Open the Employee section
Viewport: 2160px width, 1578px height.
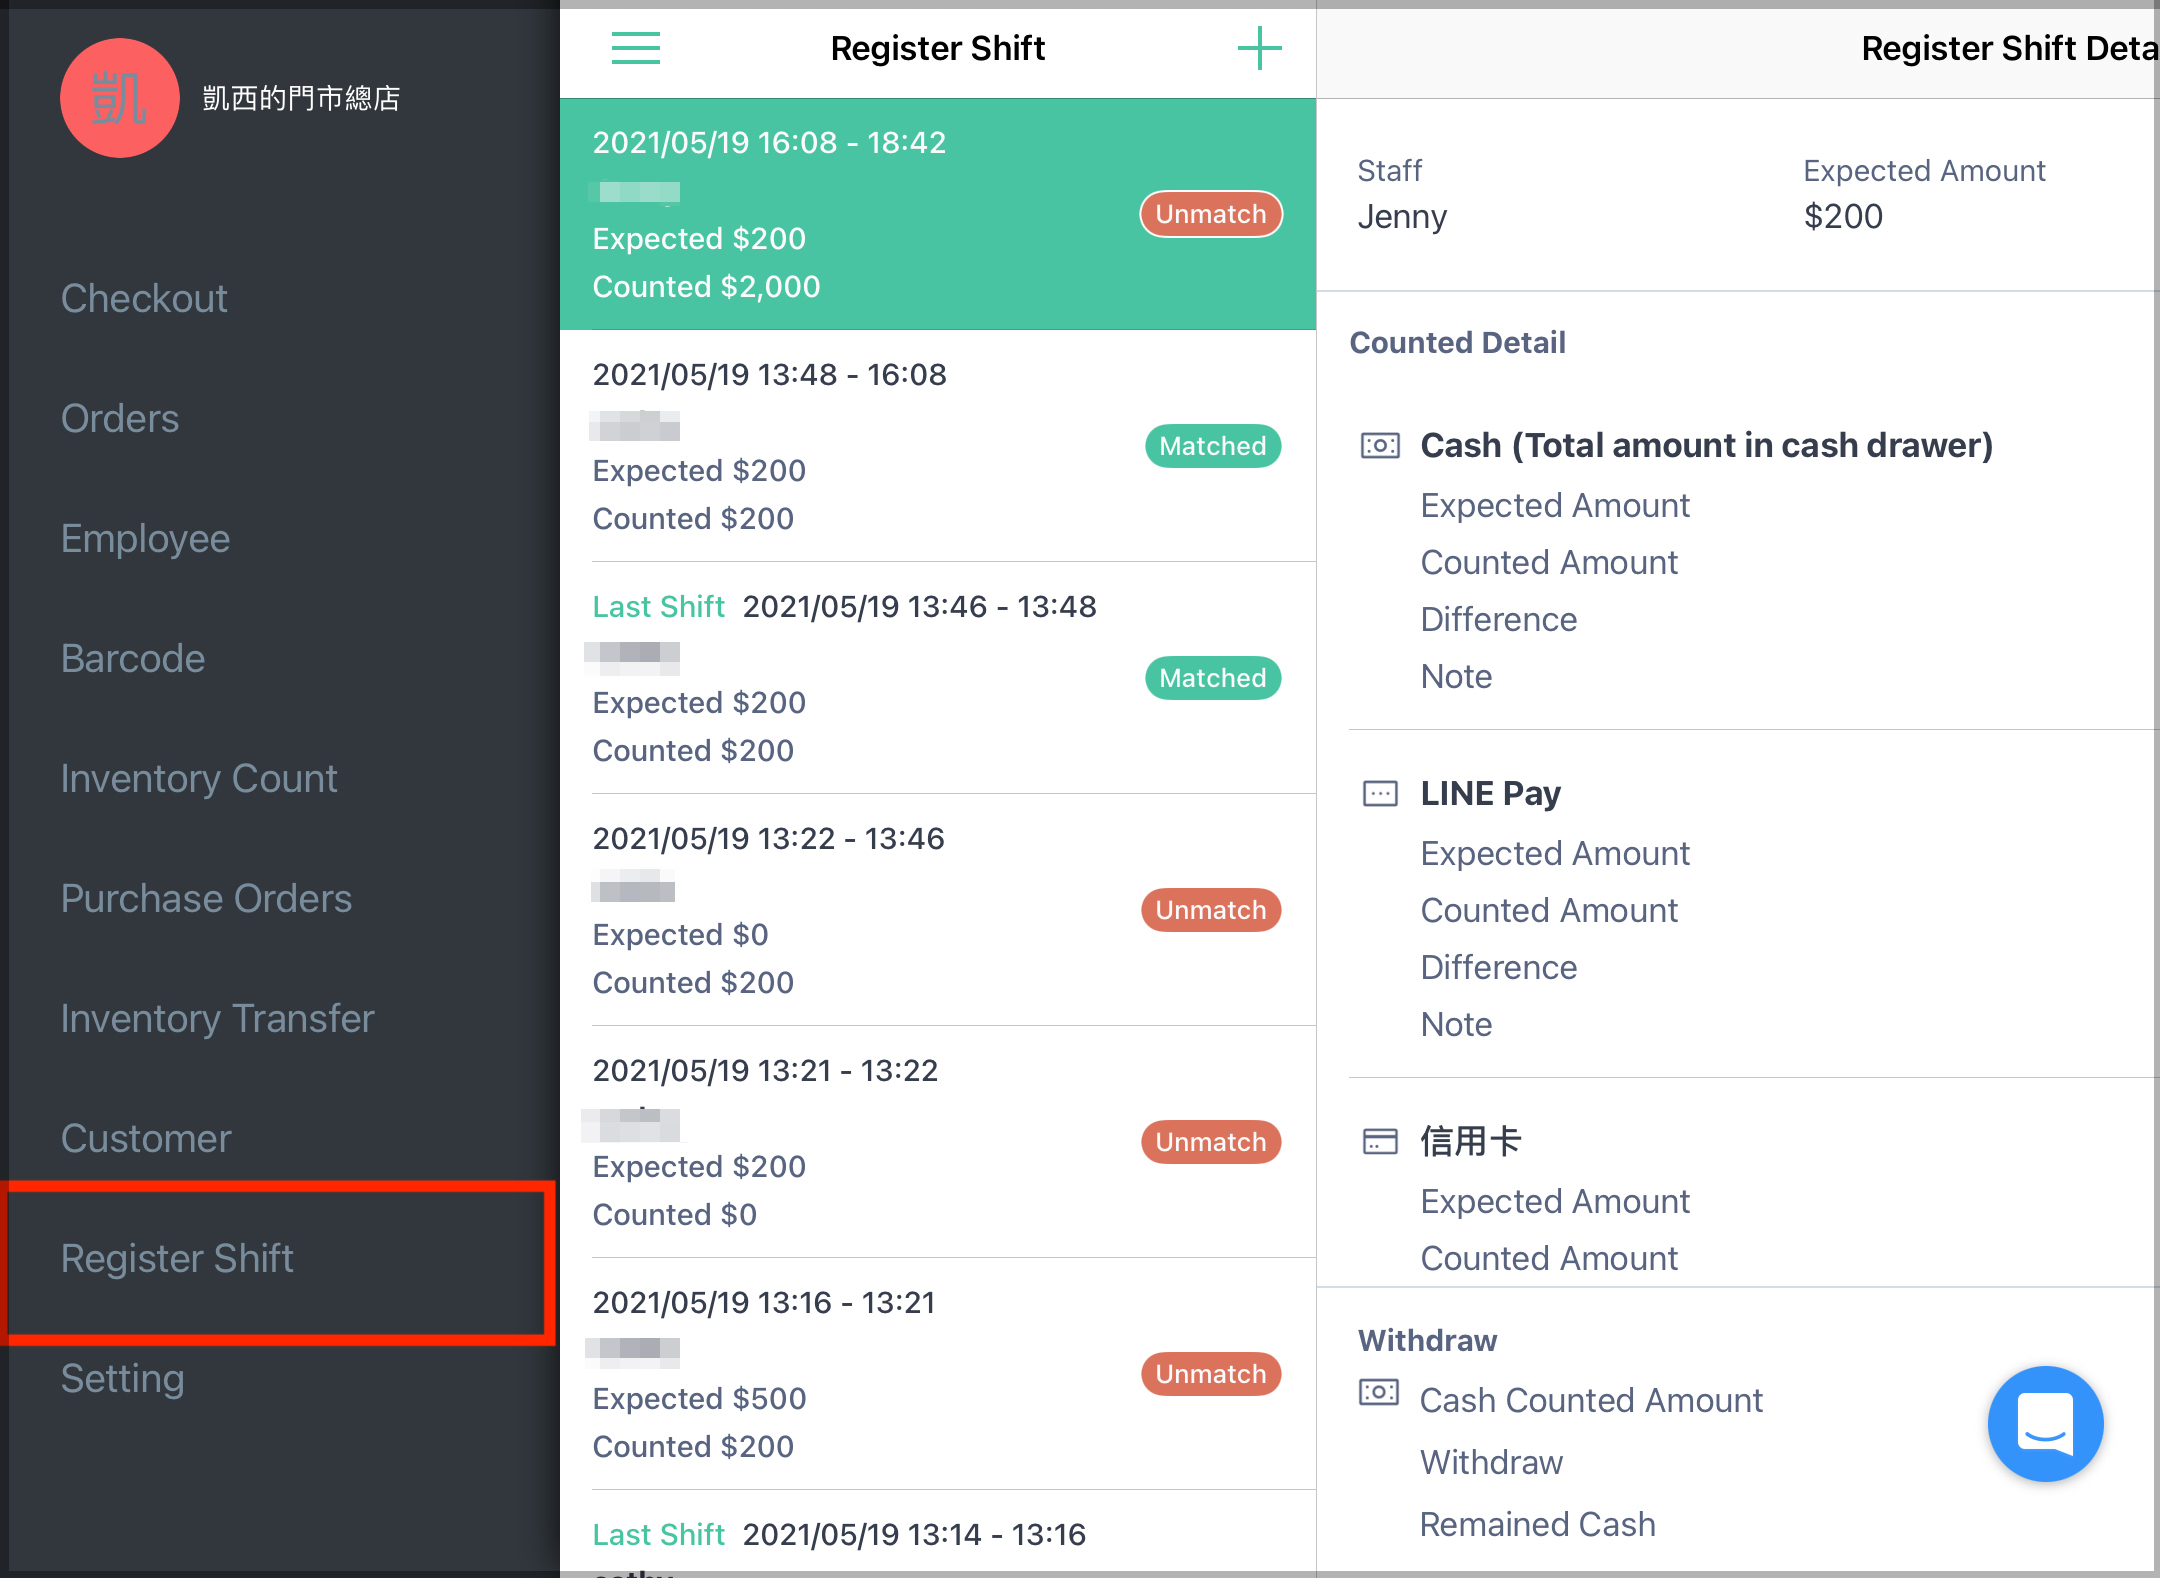[x=145, y=538]
